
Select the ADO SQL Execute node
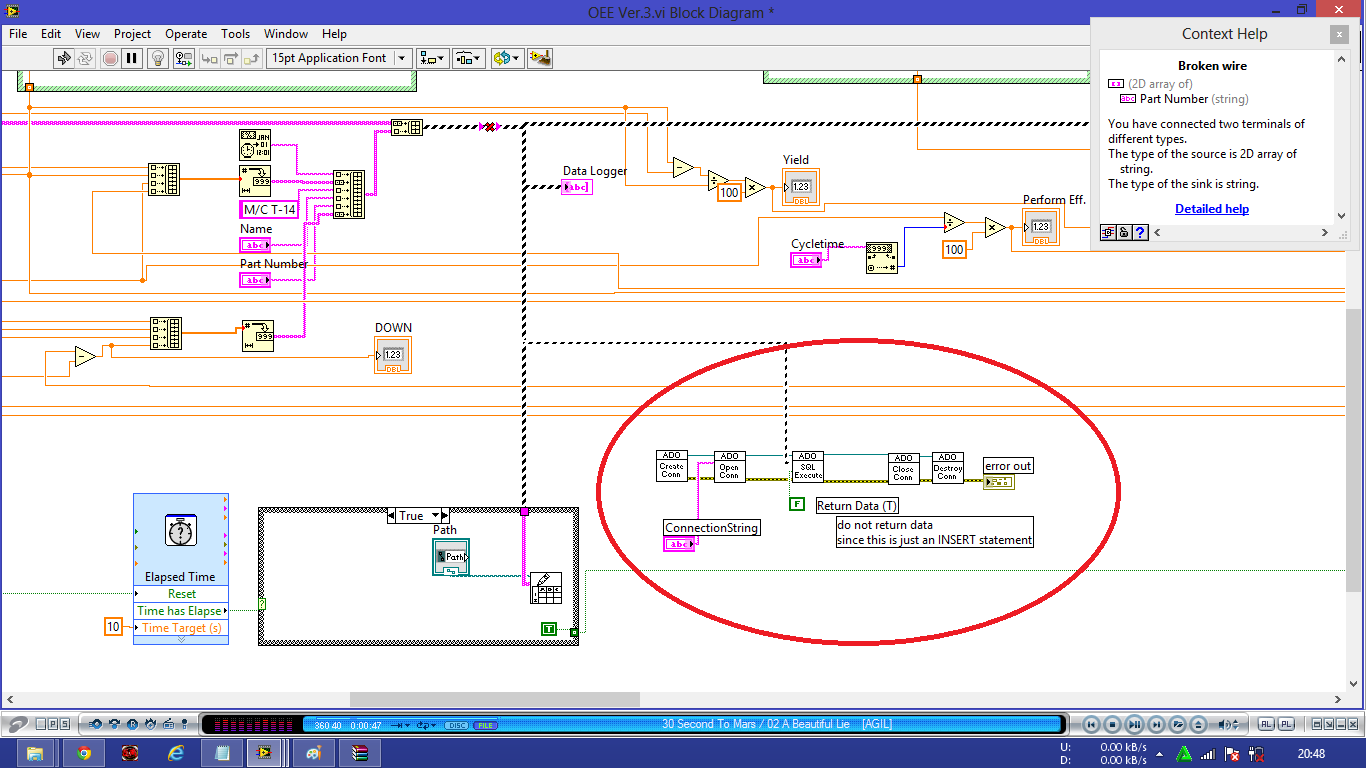click(x=808, y=467)
